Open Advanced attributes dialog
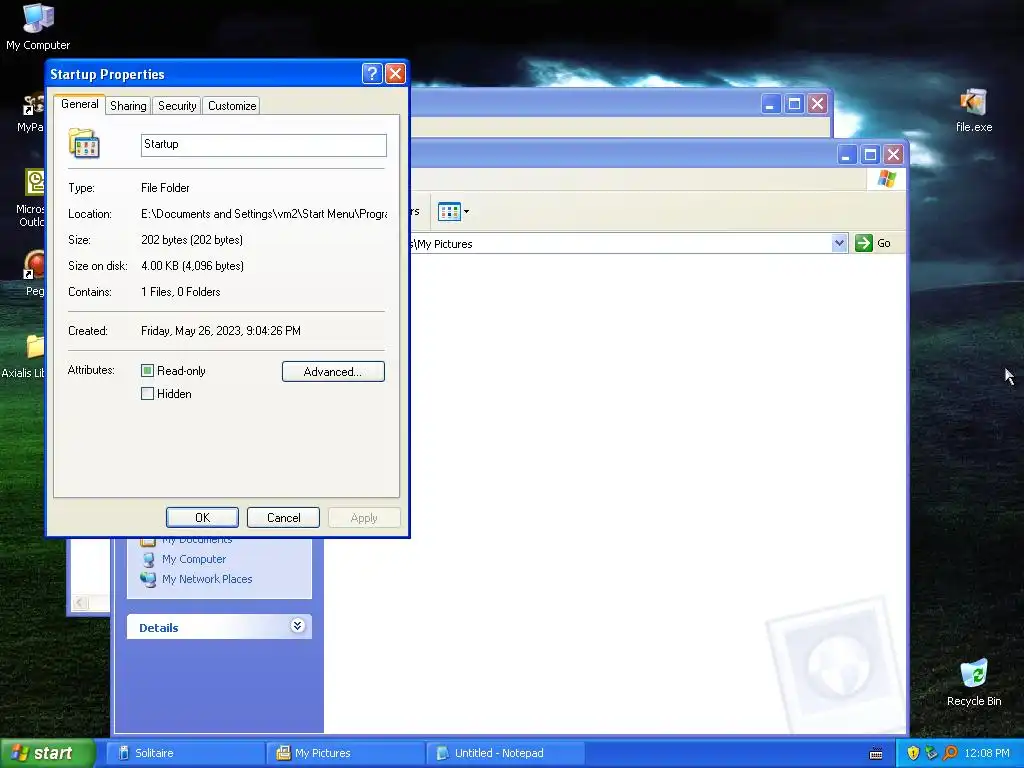The width and height of the screenshot is (1024, 768). (333, 372)
